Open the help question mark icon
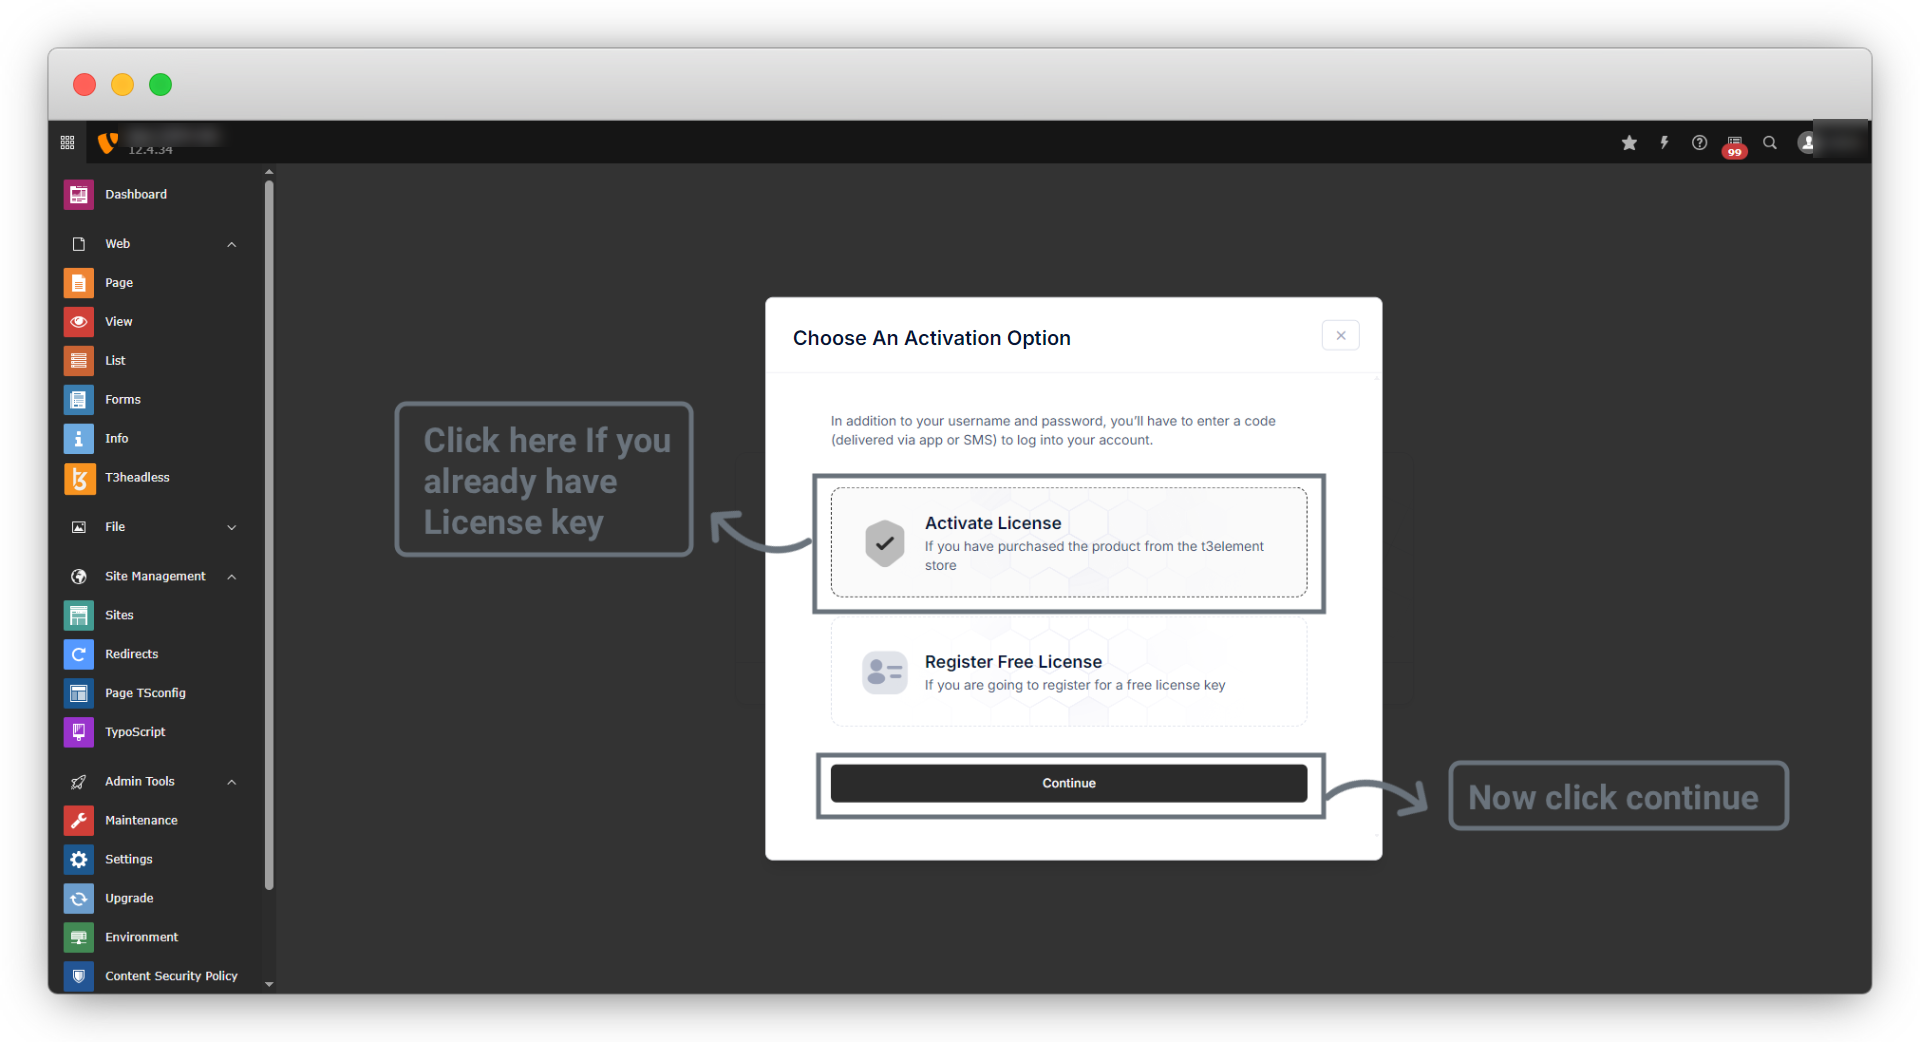Screen dimensions: 1920x1042 pyautogui.click(x=1699, y=143)
